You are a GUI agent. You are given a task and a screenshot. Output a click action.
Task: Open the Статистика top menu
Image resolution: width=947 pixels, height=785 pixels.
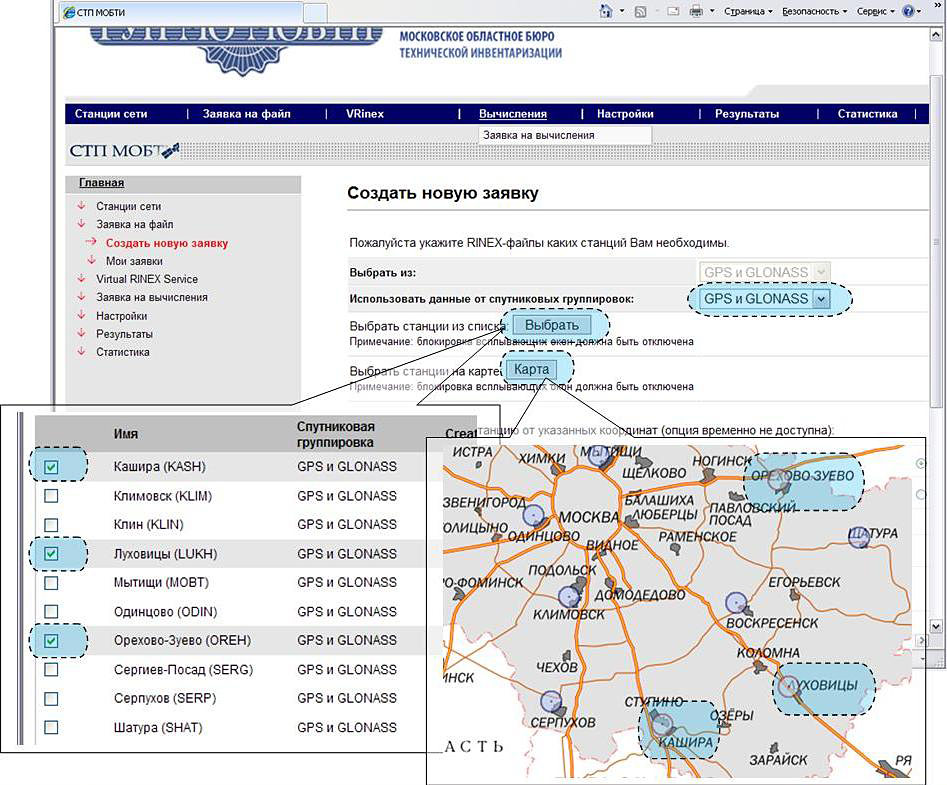867,114
